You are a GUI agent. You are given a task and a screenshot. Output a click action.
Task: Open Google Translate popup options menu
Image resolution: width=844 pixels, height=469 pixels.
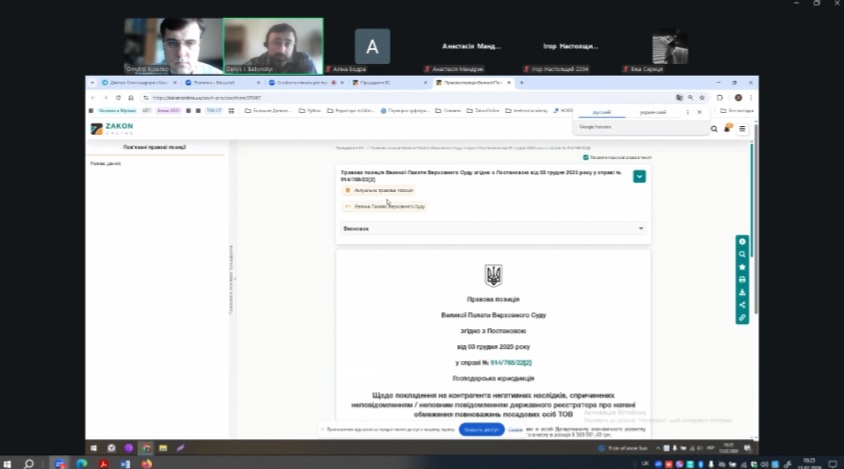tap(687, 112)
